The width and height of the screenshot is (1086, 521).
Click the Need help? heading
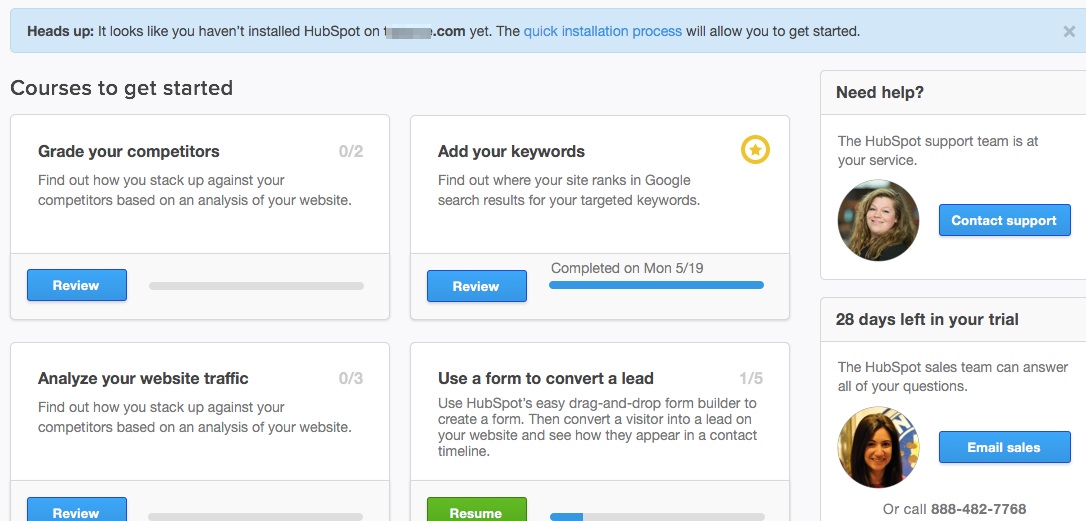pyautogui.click(x=880, y=92)
